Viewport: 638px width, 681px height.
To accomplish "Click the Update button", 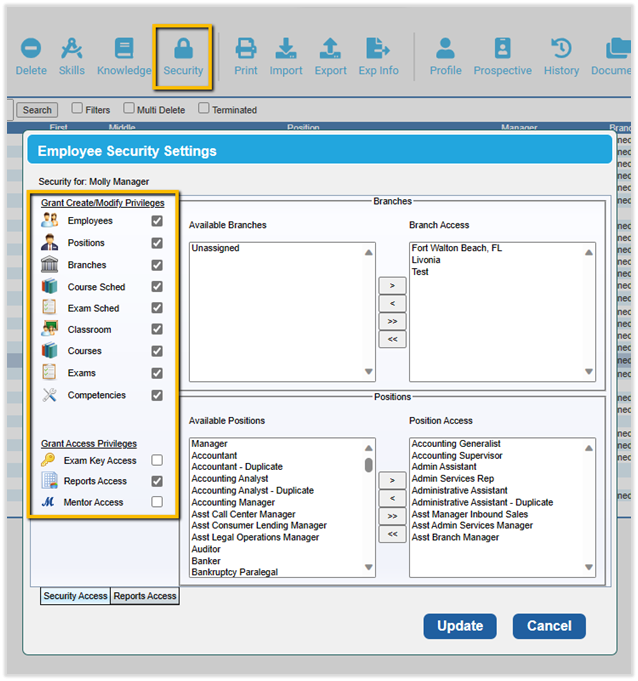I will click(x=460, y=626).
